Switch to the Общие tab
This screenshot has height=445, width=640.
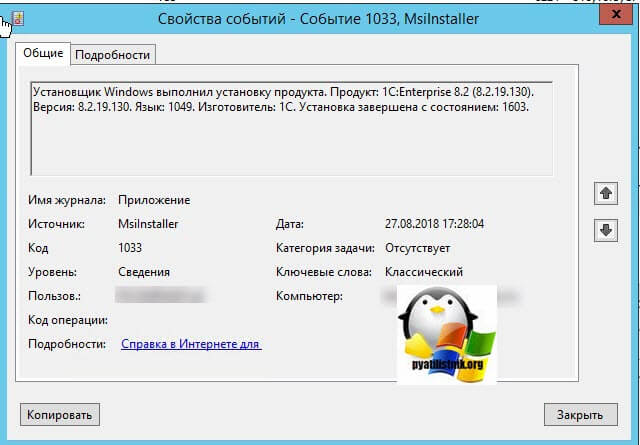pos(43,53)
